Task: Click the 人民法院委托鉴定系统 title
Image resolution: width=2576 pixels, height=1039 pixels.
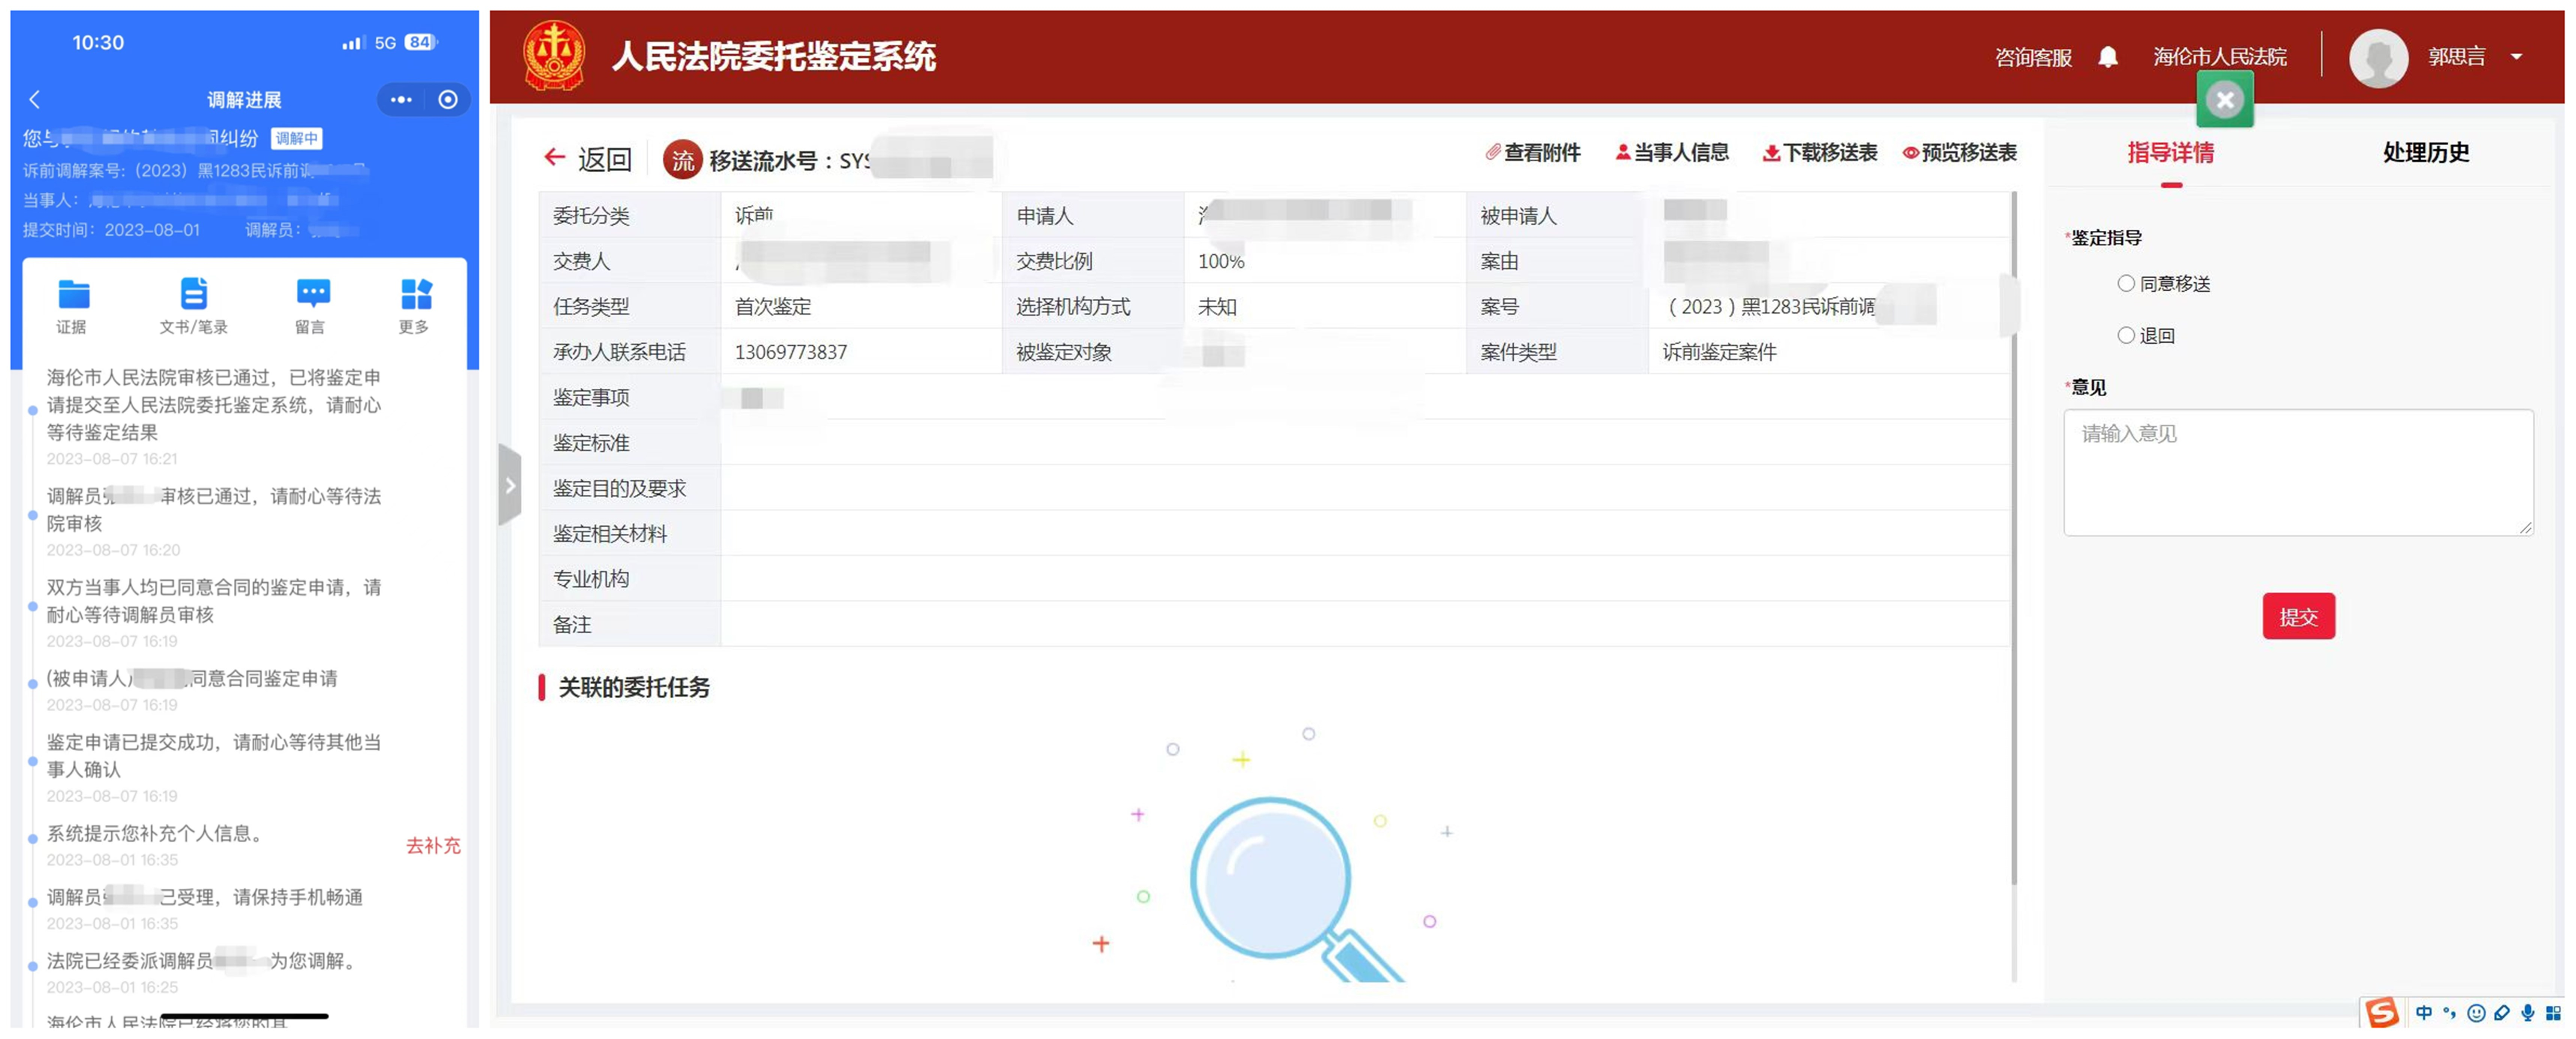Action: [773, 56]
